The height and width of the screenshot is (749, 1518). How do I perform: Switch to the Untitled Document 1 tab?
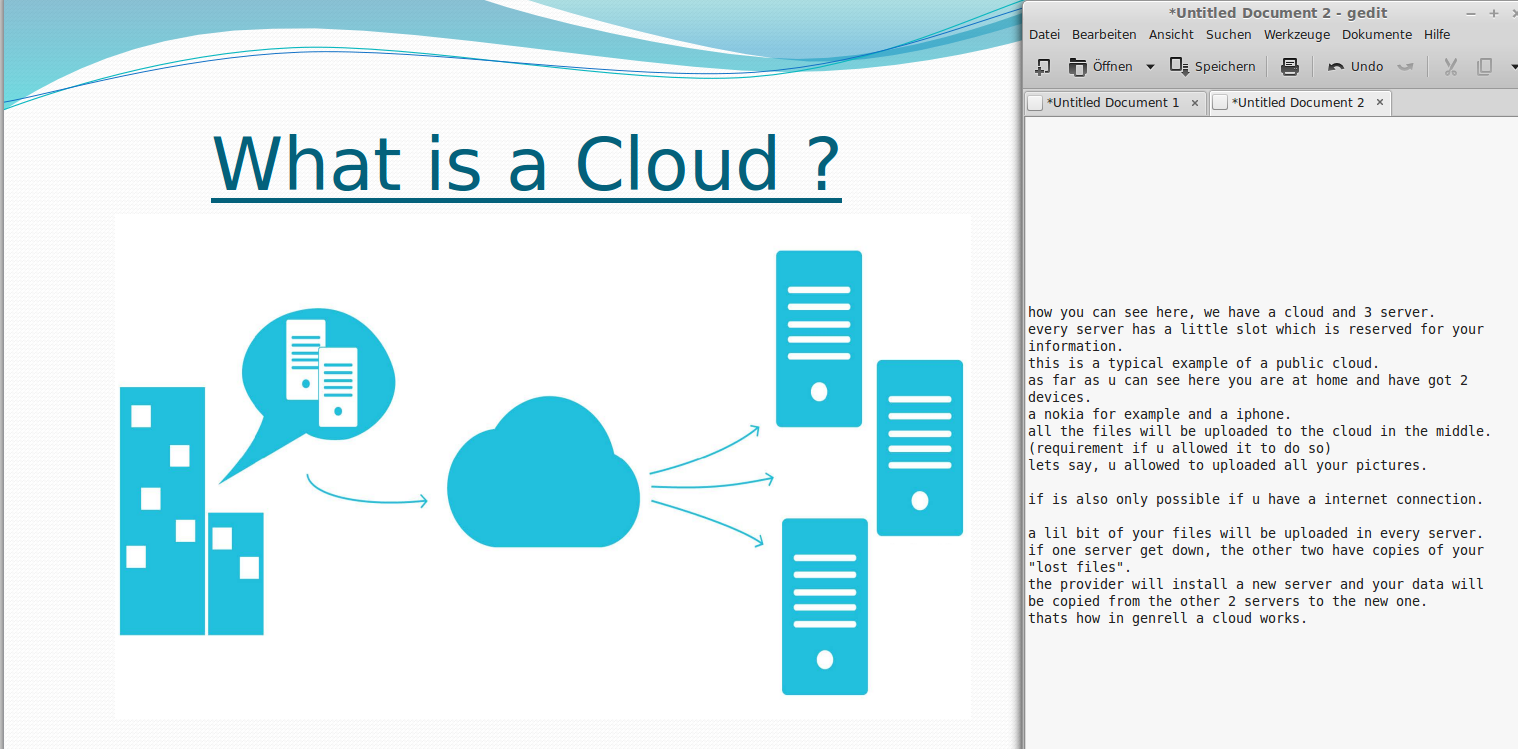[x=1112, y=103]
